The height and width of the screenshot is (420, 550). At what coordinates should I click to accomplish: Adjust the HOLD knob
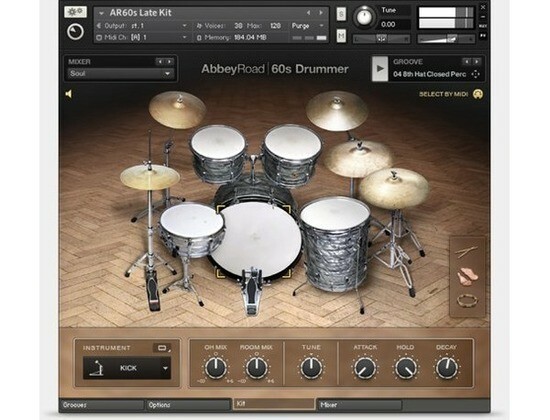coord(405,368)
